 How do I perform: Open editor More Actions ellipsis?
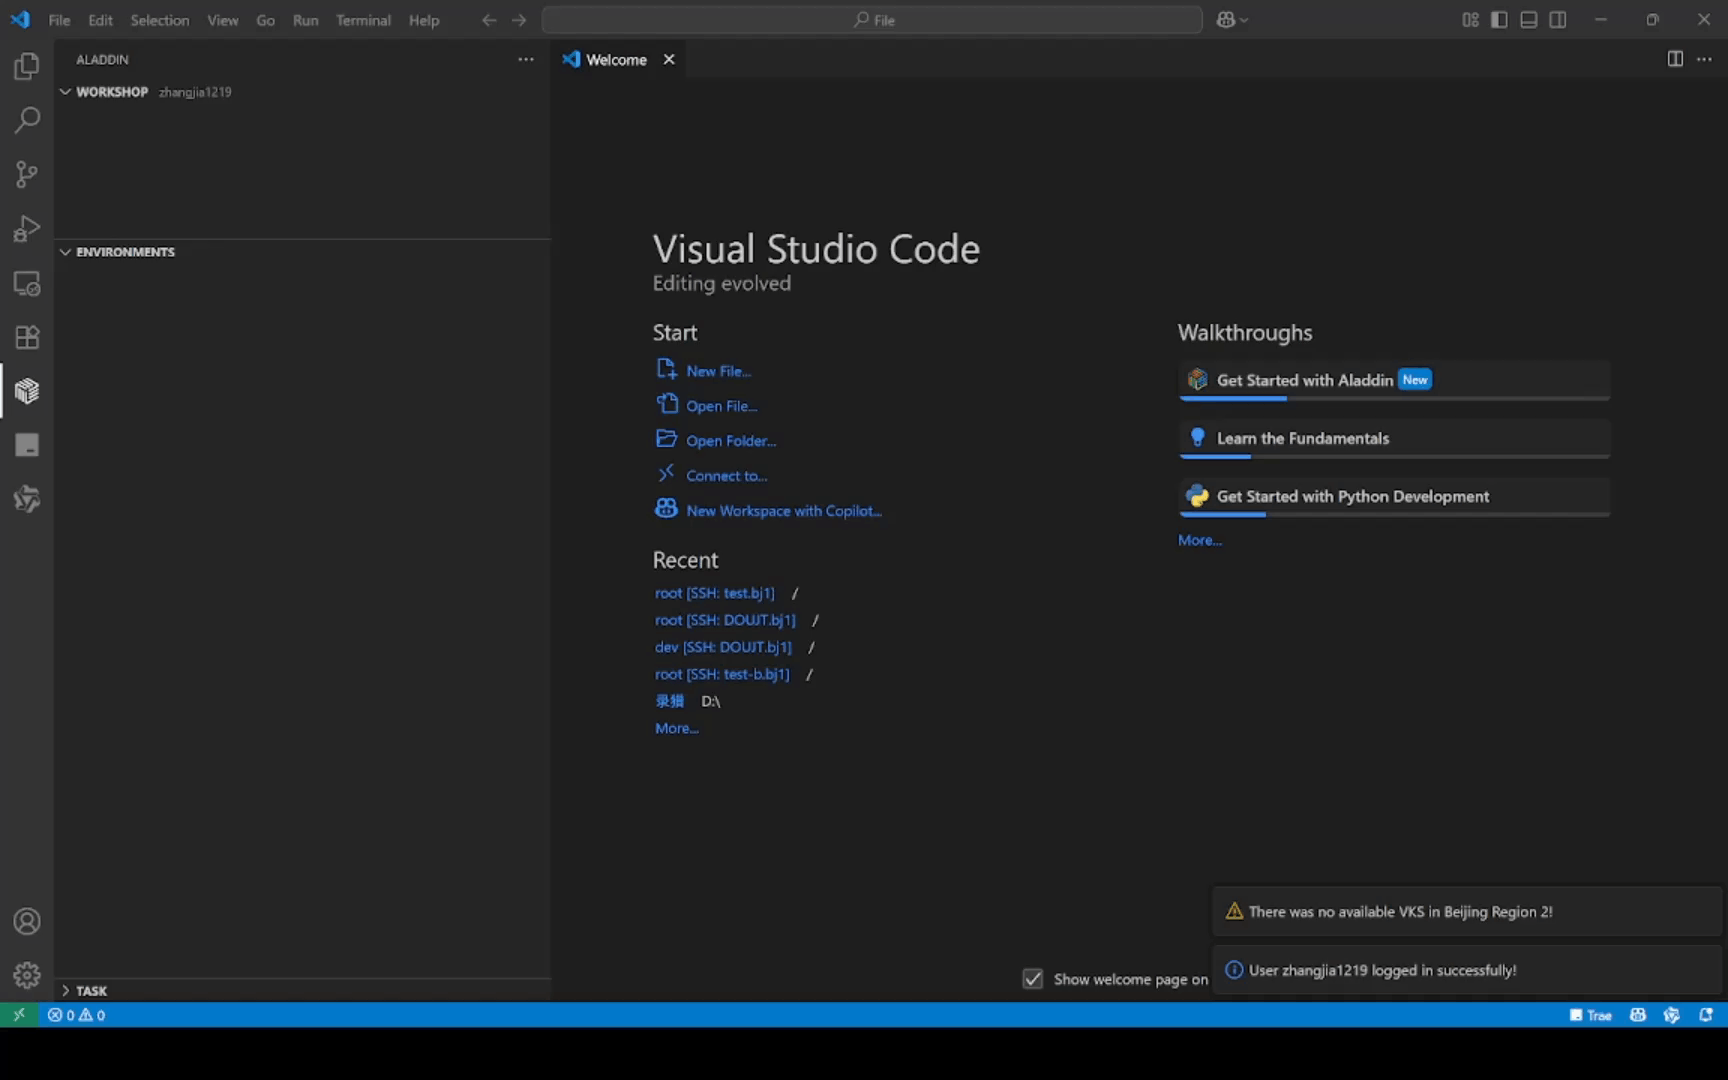(1704, 59)
